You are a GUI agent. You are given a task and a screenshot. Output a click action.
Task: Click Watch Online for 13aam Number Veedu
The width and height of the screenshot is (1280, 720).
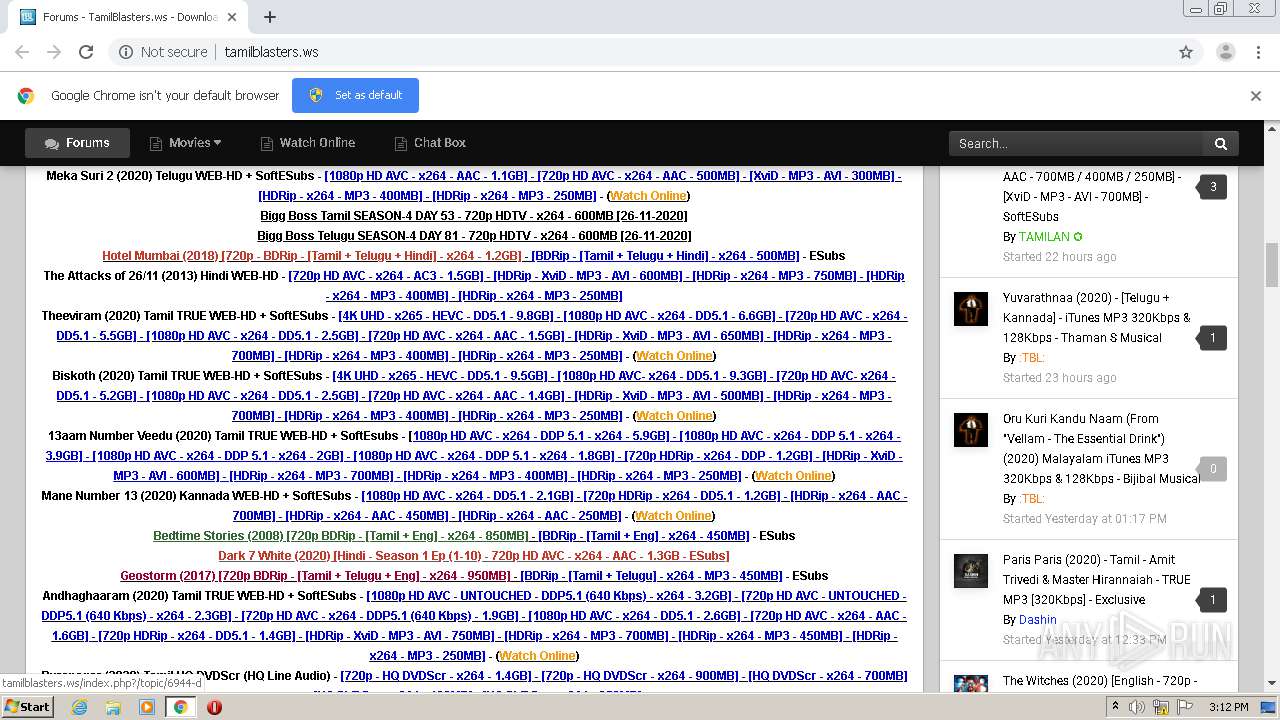793,476
